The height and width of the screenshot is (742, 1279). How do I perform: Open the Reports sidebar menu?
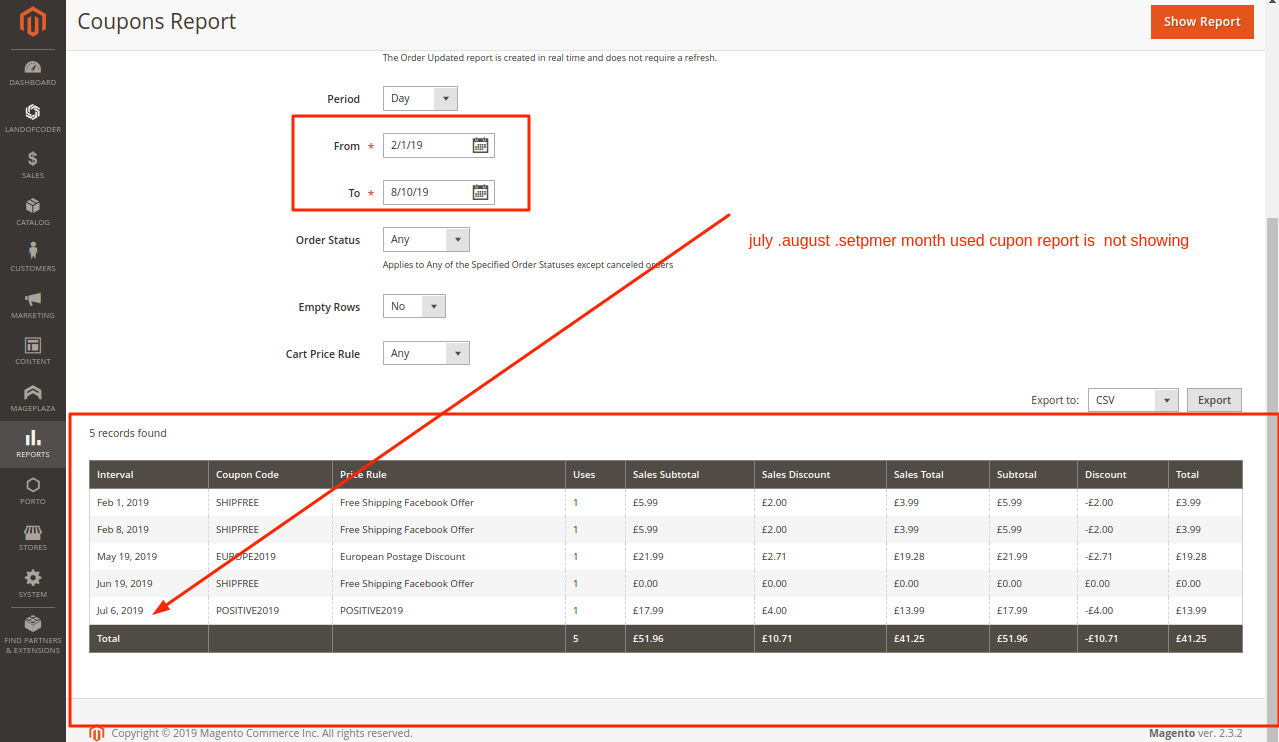point(33,444)
